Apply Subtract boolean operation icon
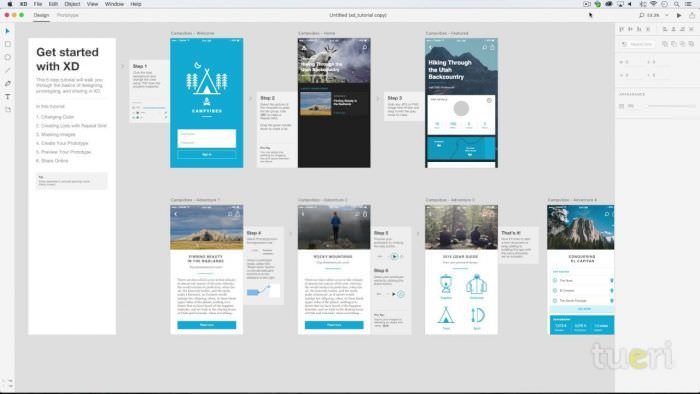The image size is (700, 394). (674, 44)
